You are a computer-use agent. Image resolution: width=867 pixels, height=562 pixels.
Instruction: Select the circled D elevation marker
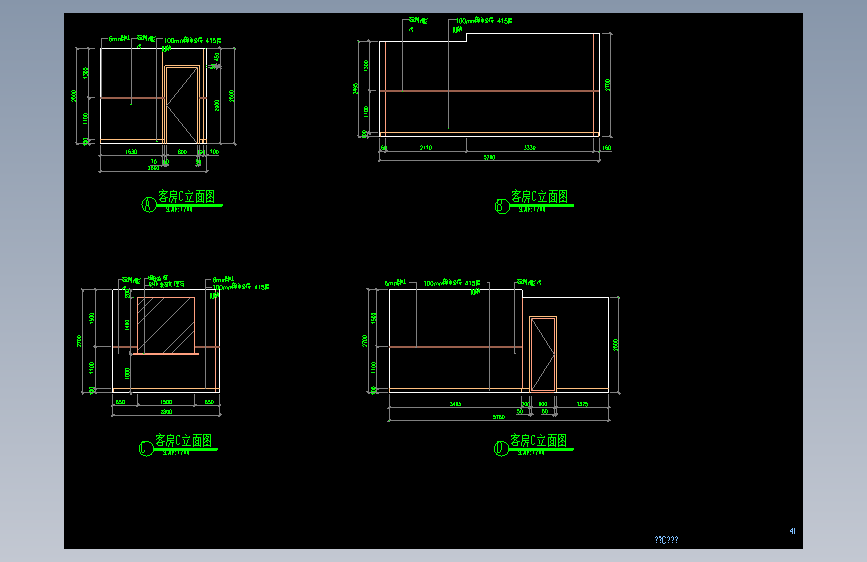[501, 449]
